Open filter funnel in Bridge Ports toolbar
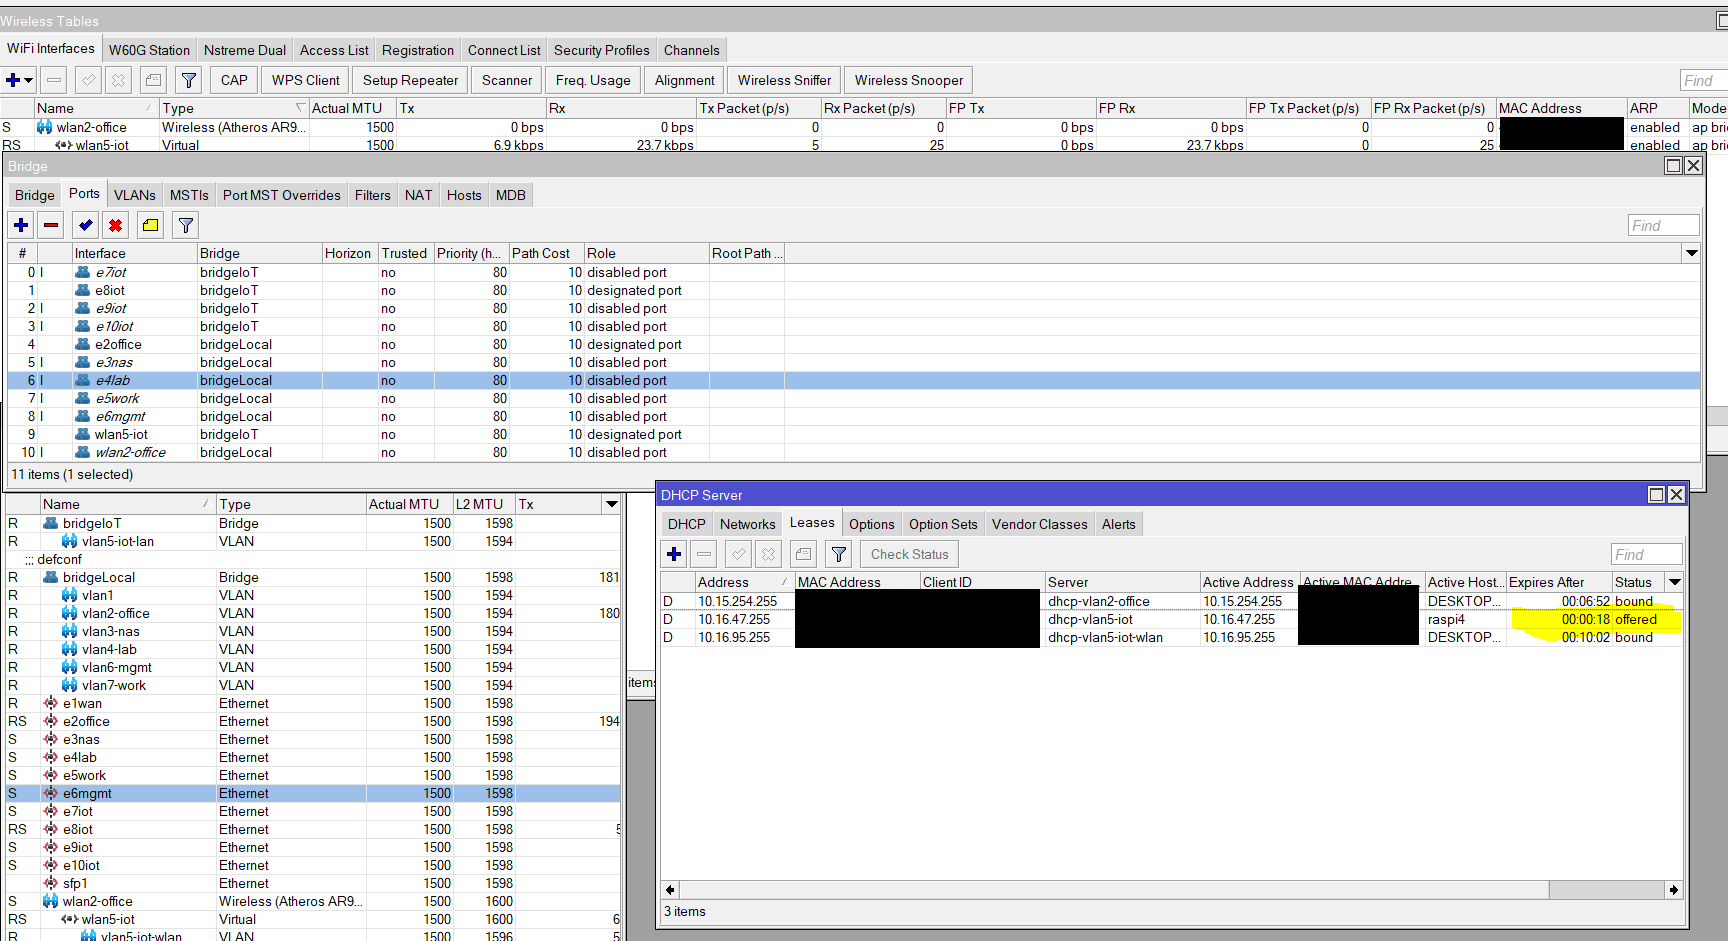The height and width of the screenshot is (941, 1728). point(185,225)
